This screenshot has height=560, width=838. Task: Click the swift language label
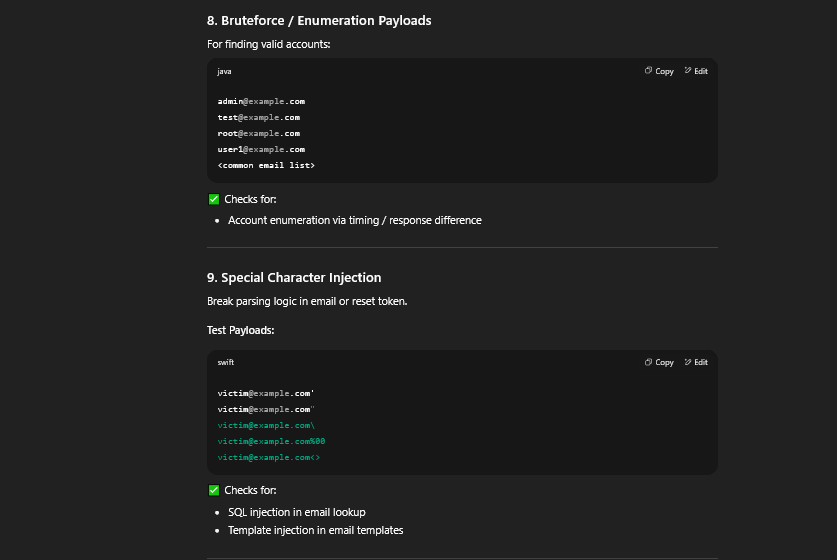tap(225, 363)
